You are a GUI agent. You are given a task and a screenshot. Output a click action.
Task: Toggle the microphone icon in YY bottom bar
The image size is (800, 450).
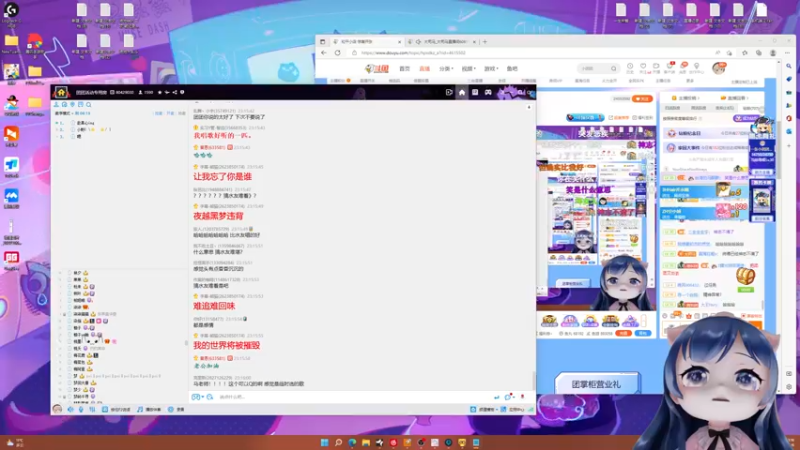(x=81, y=409)
